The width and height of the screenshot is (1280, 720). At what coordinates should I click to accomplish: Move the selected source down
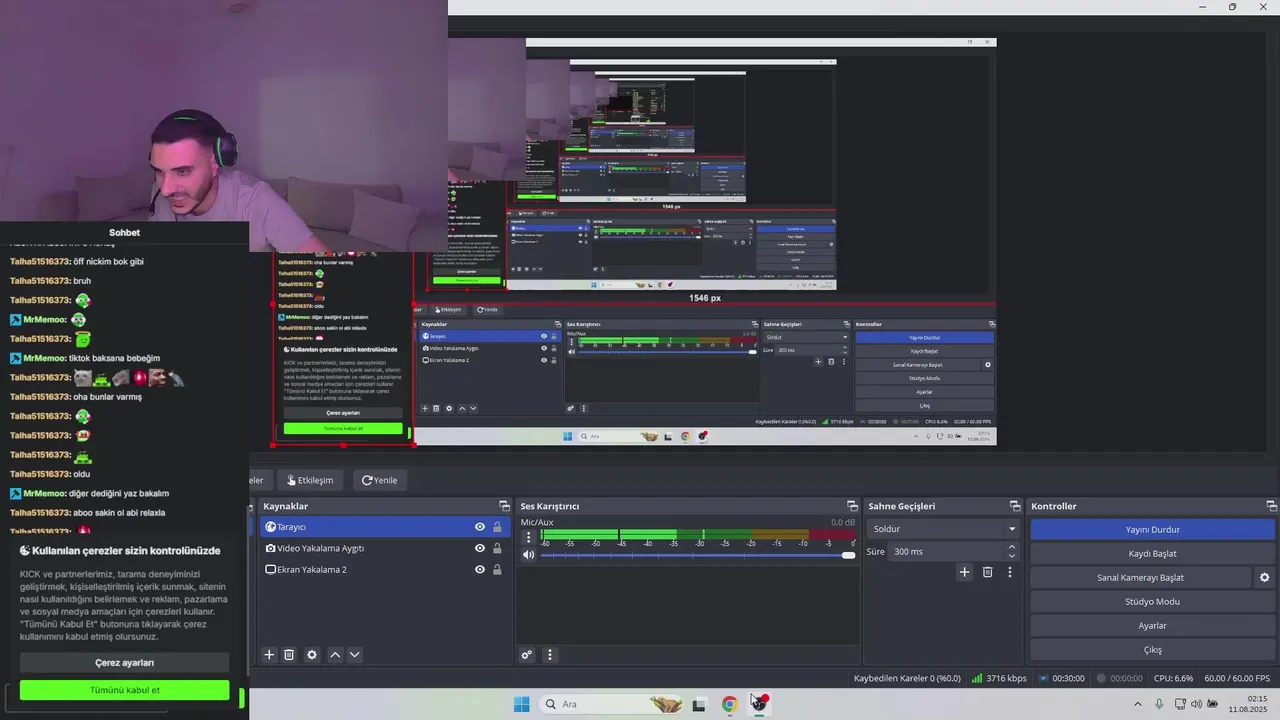pos(354,655)
